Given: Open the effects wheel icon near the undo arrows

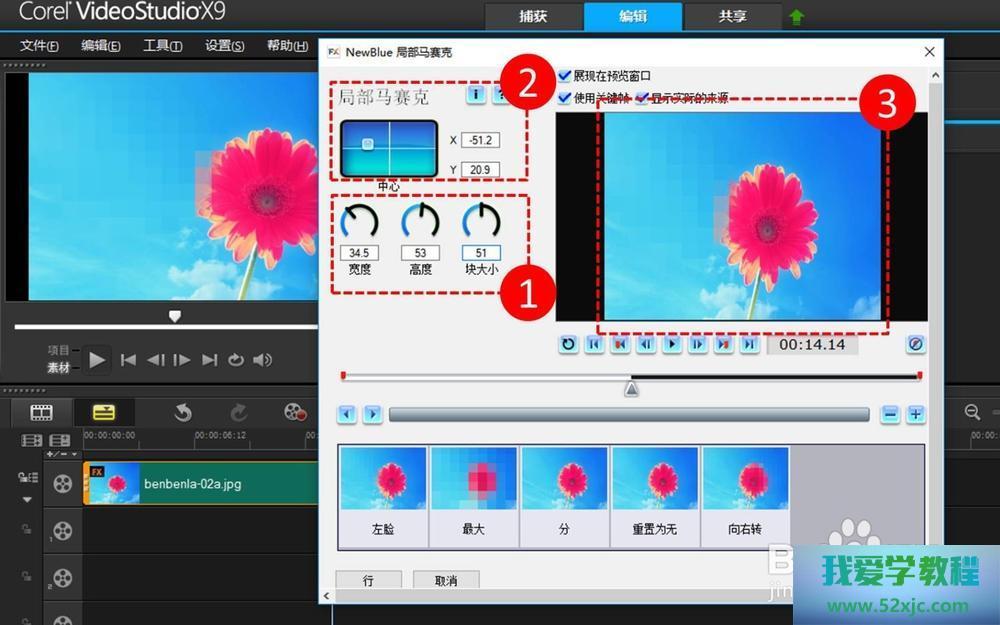Looking at the screenshot, I should [x=295, y=411].
